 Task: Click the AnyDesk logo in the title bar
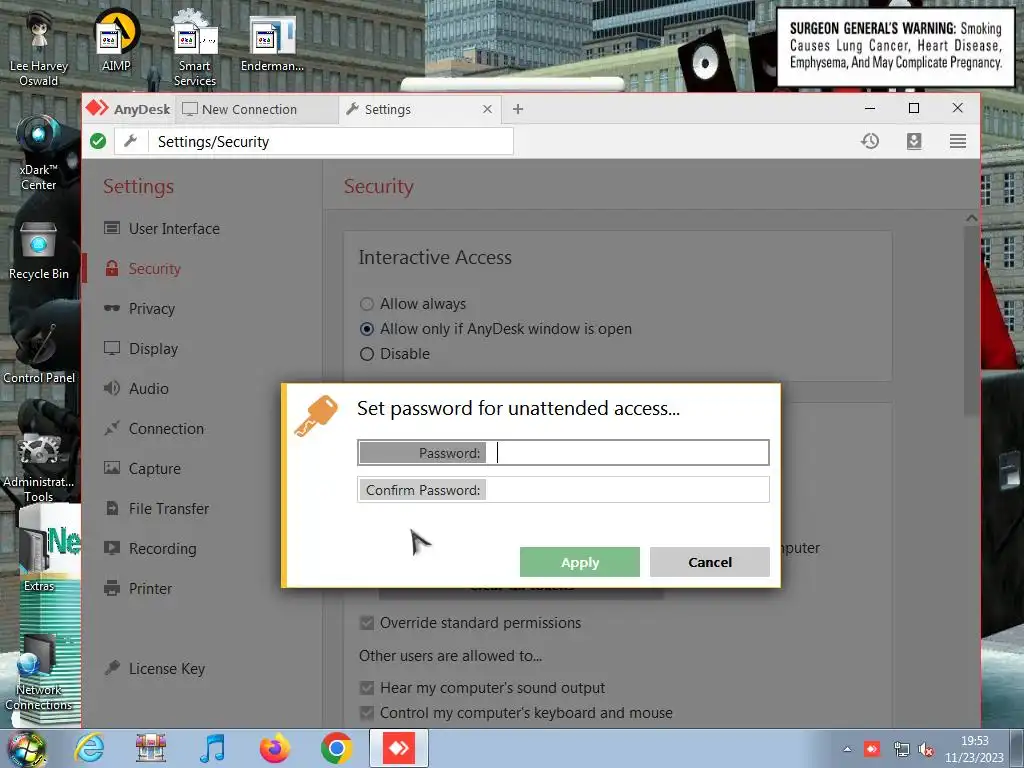[97, 108]
